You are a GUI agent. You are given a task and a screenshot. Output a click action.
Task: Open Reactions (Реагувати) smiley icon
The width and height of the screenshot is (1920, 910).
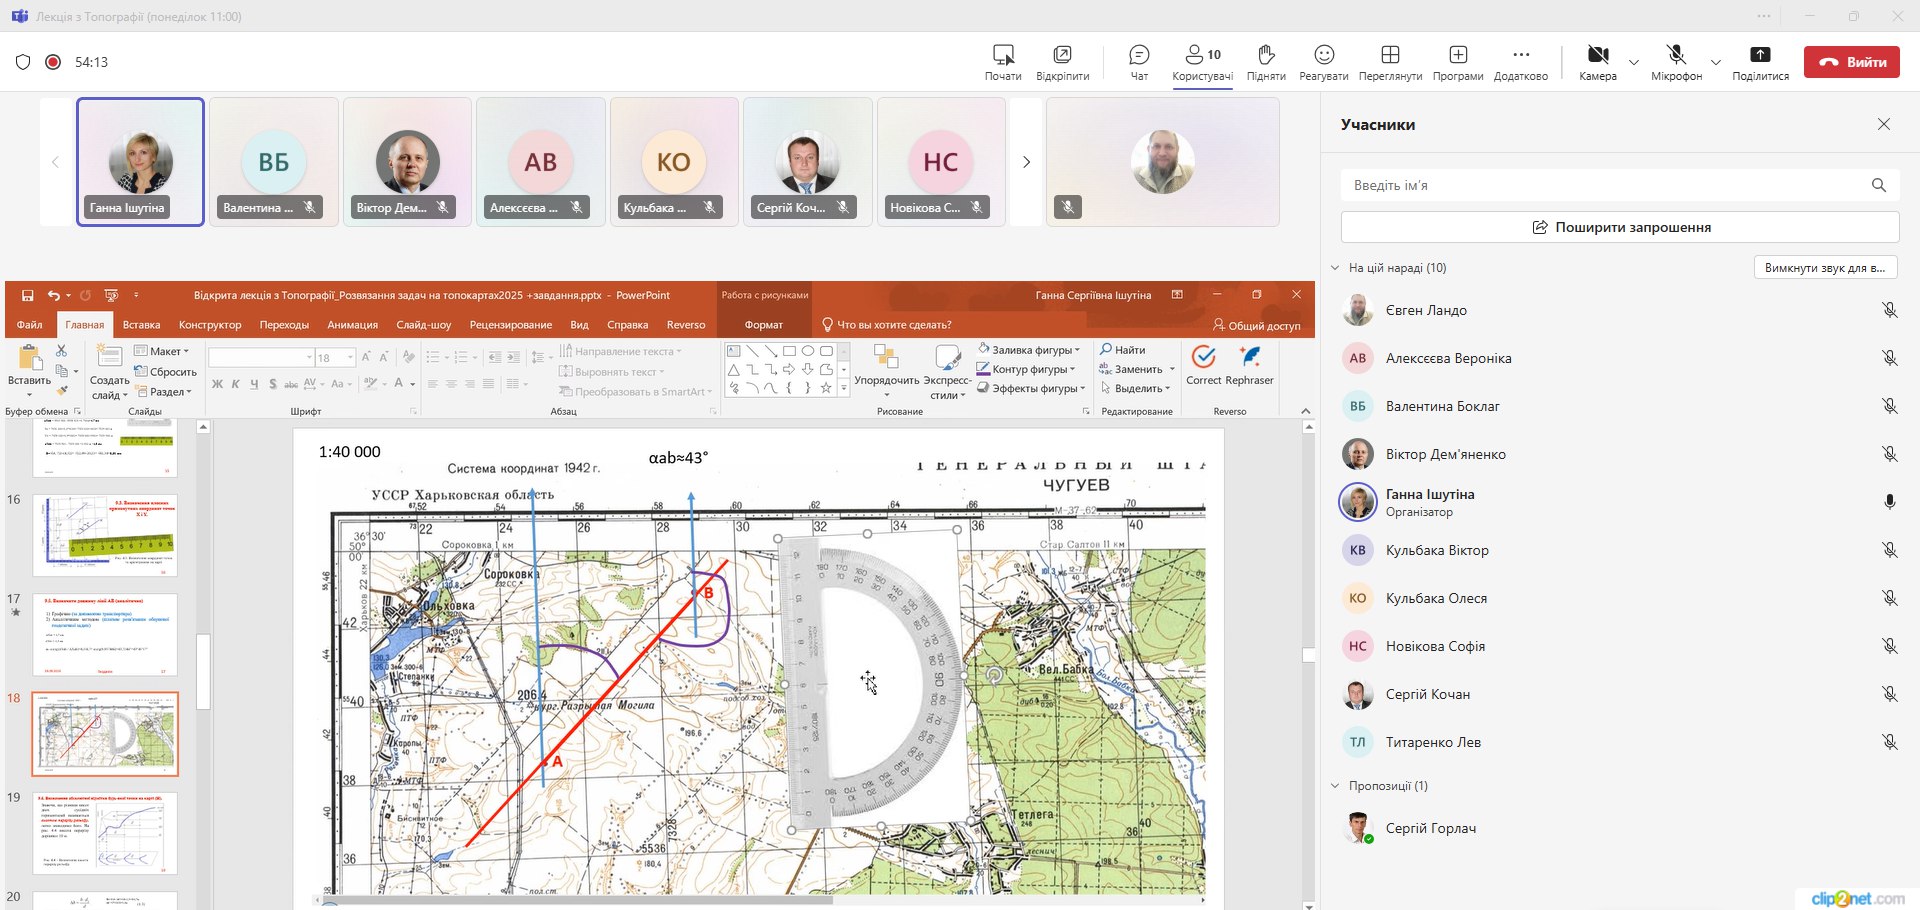[x=1323, y=55]
